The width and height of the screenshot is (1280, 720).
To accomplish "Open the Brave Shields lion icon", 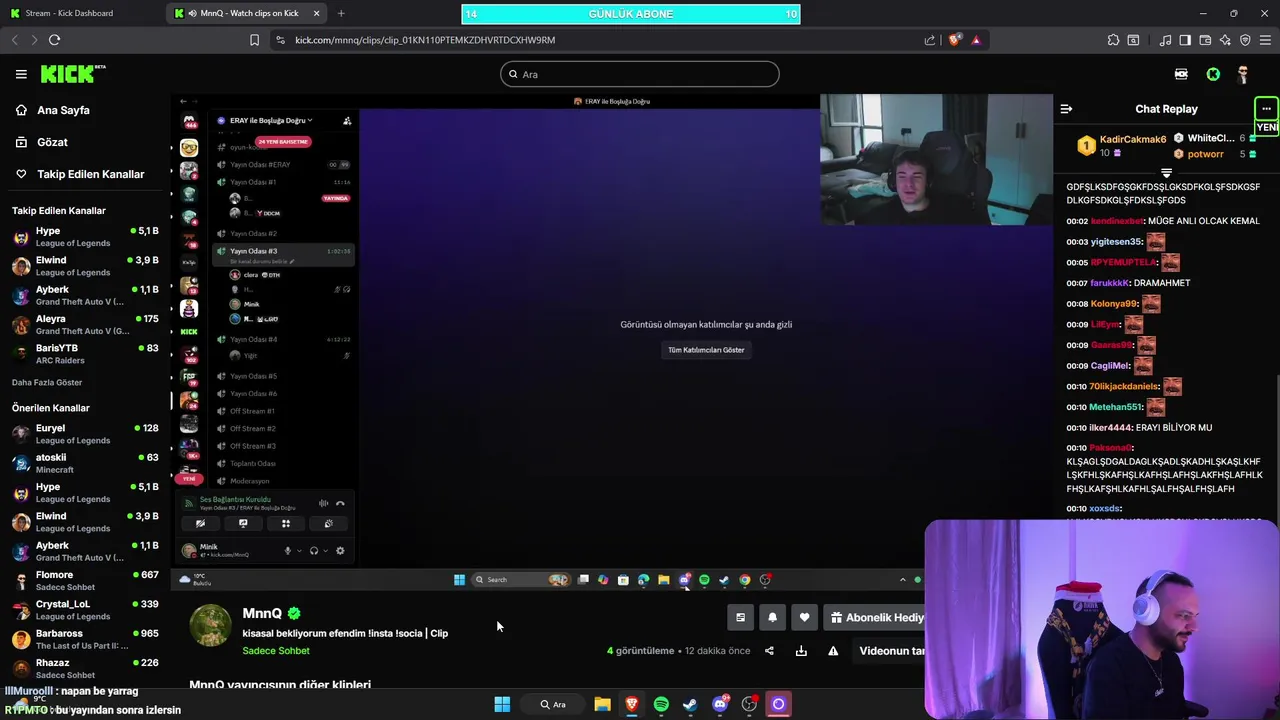I will pyautogui.click(x=955, y=40).
